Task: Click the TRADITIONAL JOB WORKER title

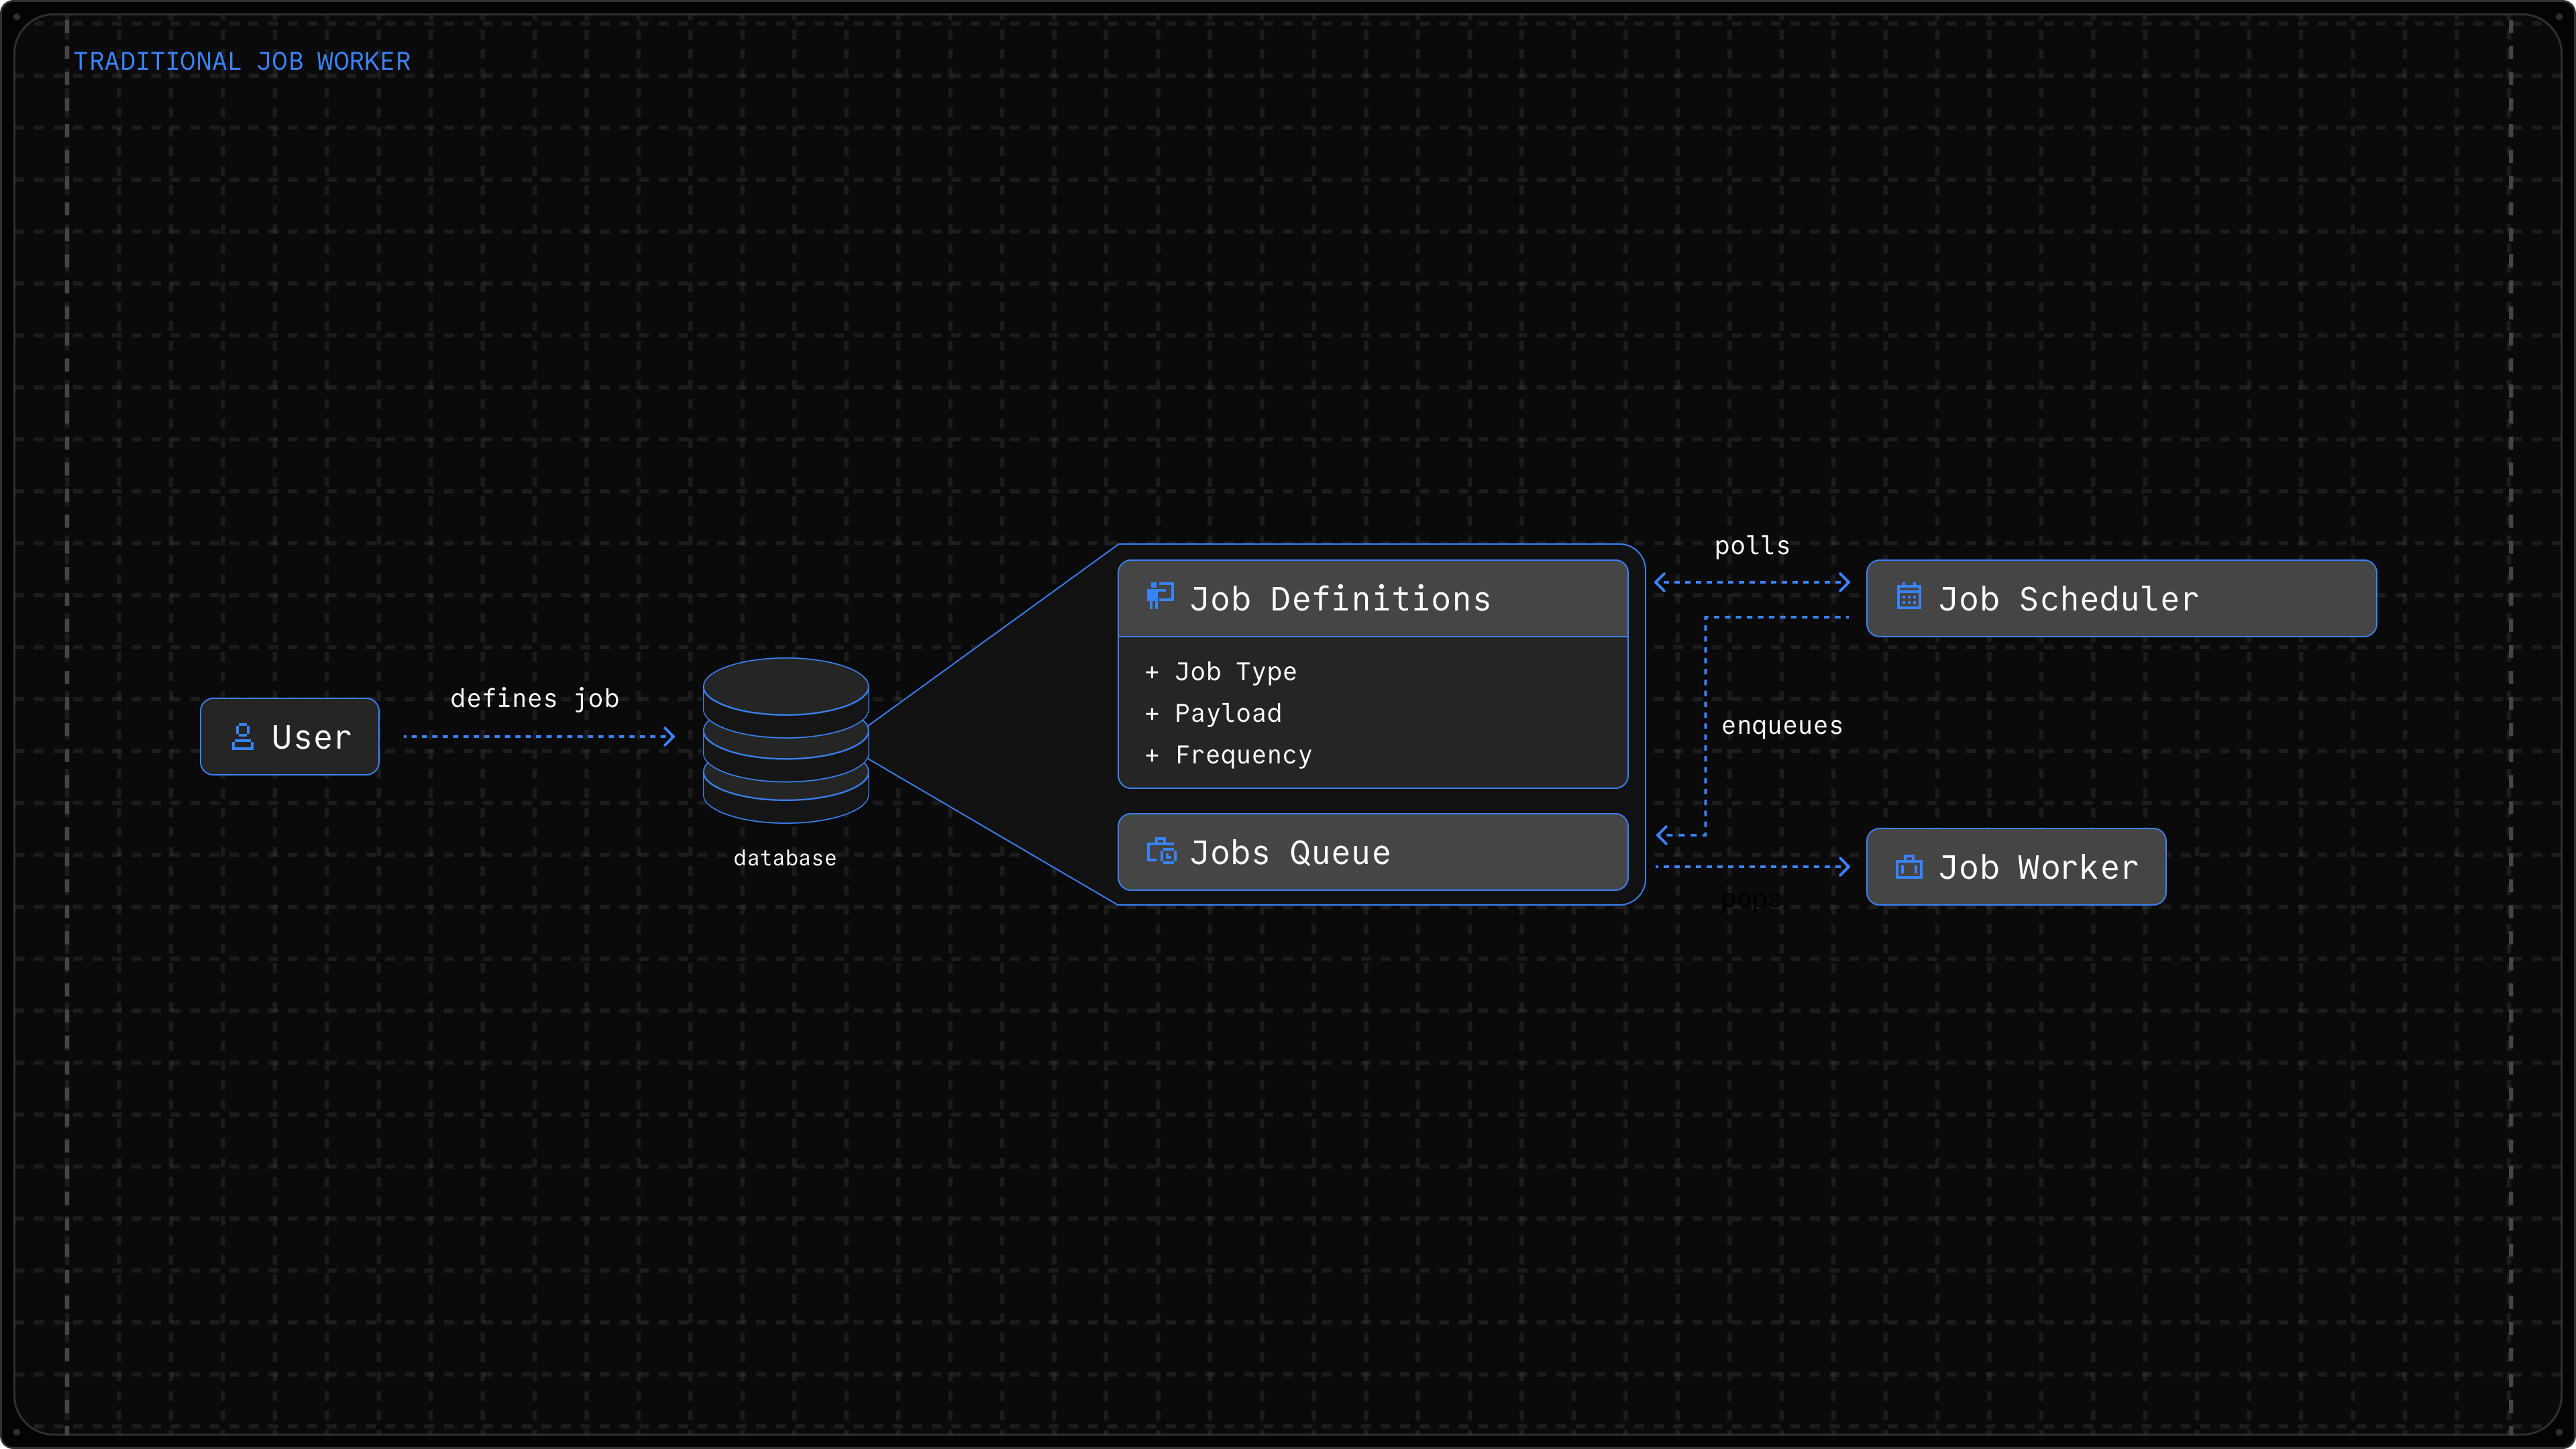Action: [x=242, y=62]
